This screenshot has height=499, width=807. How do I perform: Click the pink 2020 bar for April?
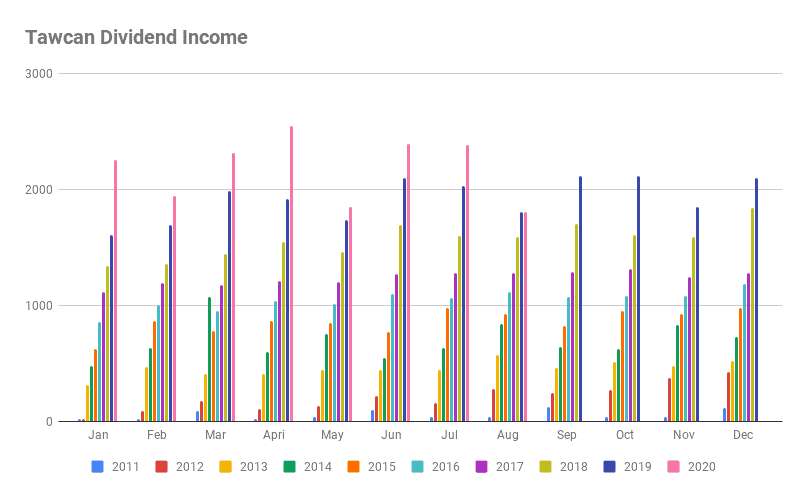[291, 275]
